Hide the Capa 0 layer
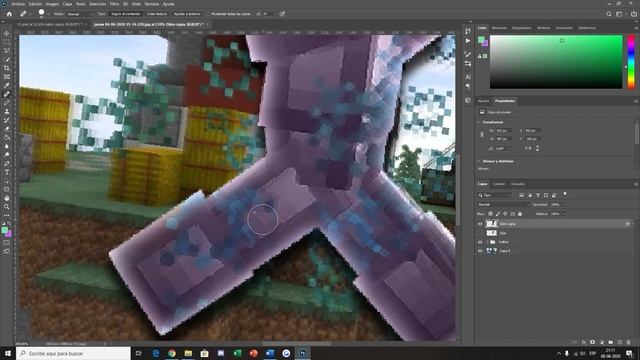The width and height of the screenshot is (640, 360). pyautogui.click(x=480, y=251)
